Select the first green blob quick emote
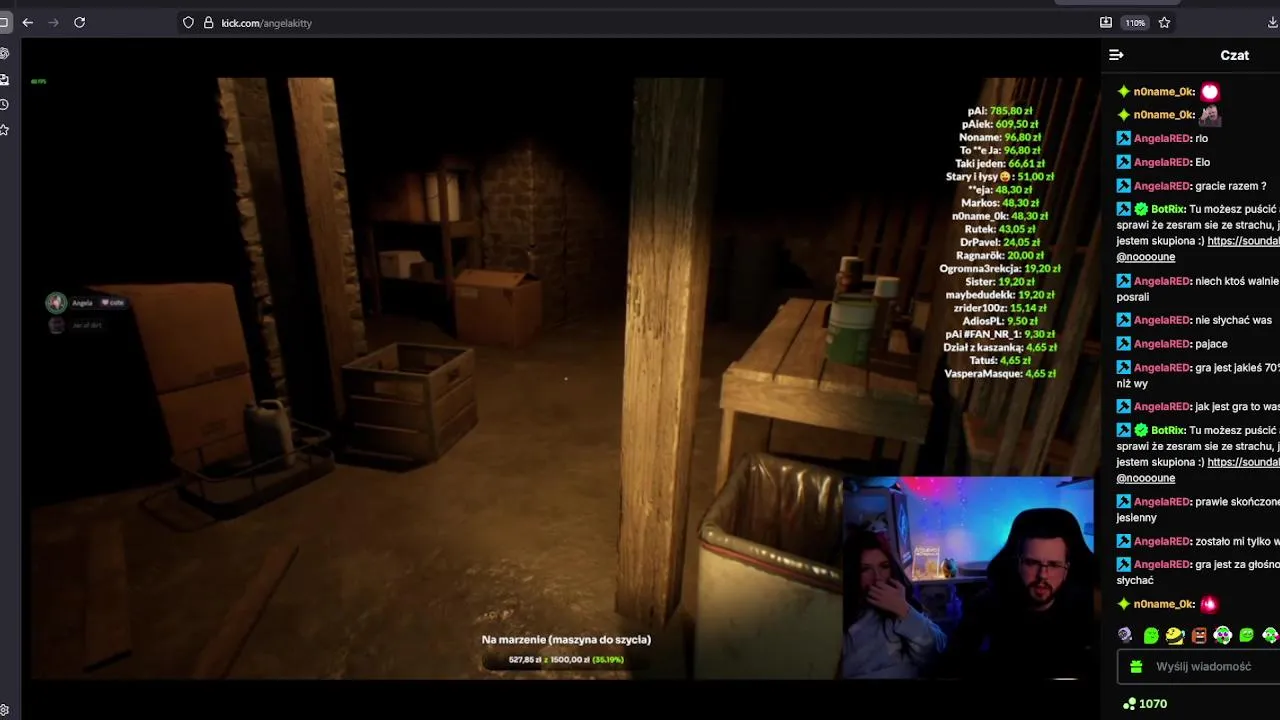Screen dimensions: 1280x720 [1151, 635]
